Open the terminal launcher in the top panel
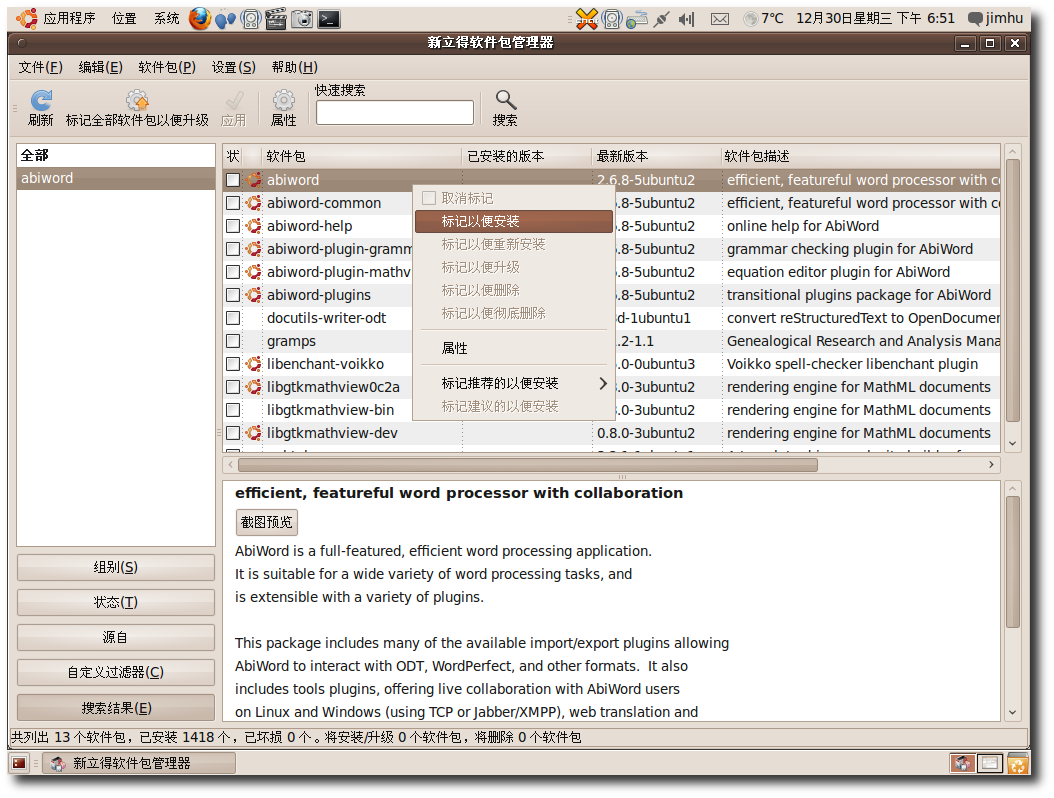The width and height of the screenshot is (1054, 798). click(x=327, y=18)
